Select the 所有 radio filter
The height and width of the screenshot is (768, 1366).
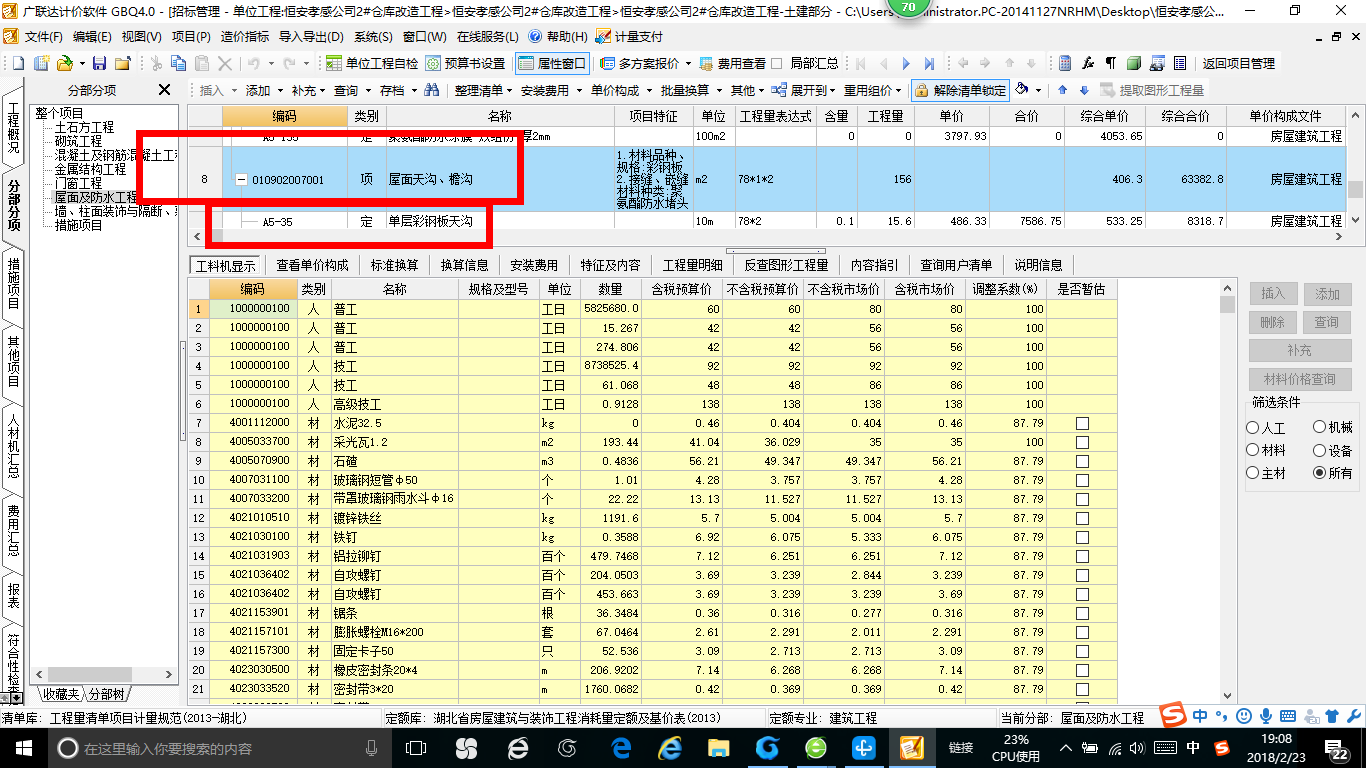click(x=1319, y=473)
